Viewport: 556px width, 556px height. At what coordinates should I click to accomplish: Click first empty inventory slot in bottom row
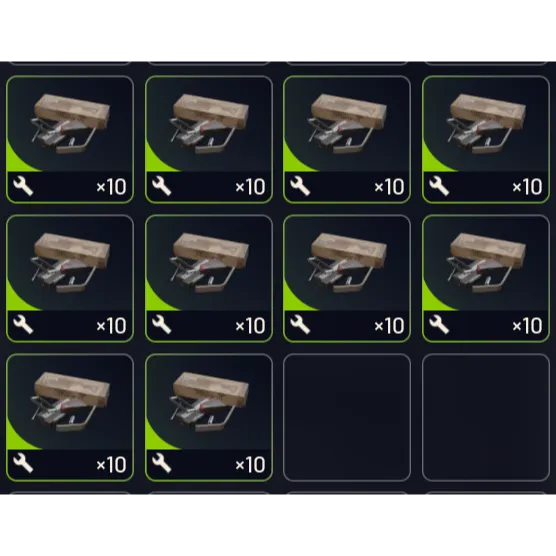pyautogui.click(x=347, y=417)
